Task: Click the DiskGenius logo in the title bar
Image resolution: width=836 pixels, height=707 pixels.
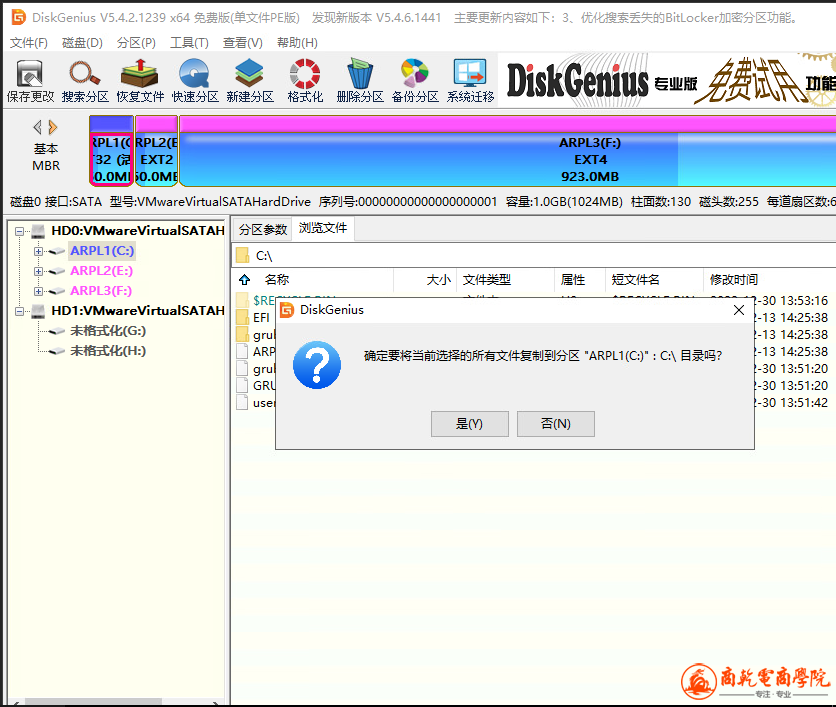Action: tap(18, 17)
